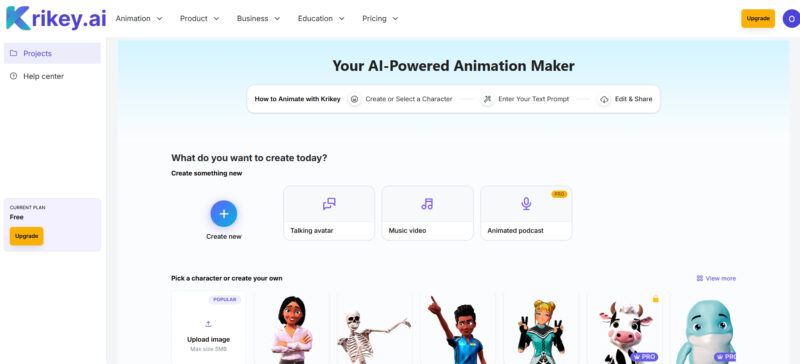Click the Edit & Share cloud icon
Image resolution: width=800 pixels, height=364 pixels.
(604, 99)
